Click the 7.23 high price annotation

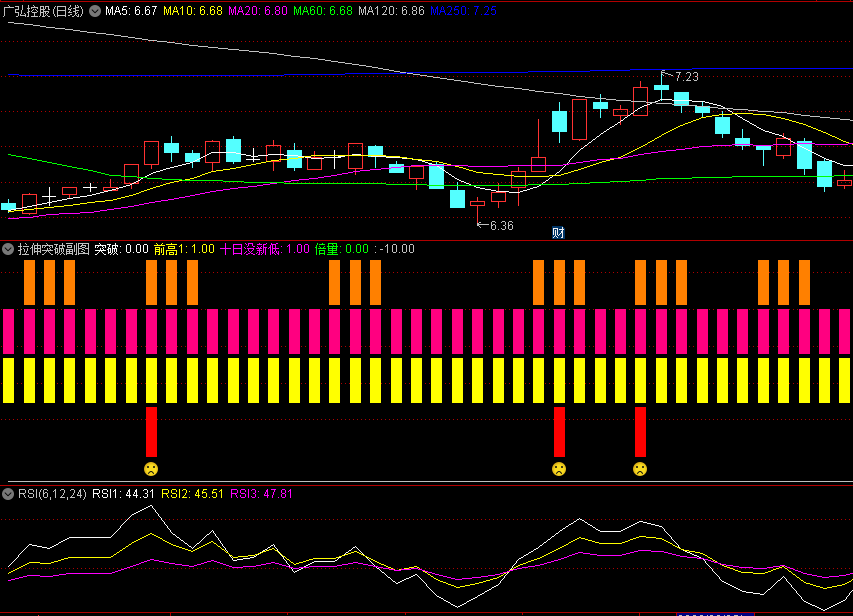[687, 77]
